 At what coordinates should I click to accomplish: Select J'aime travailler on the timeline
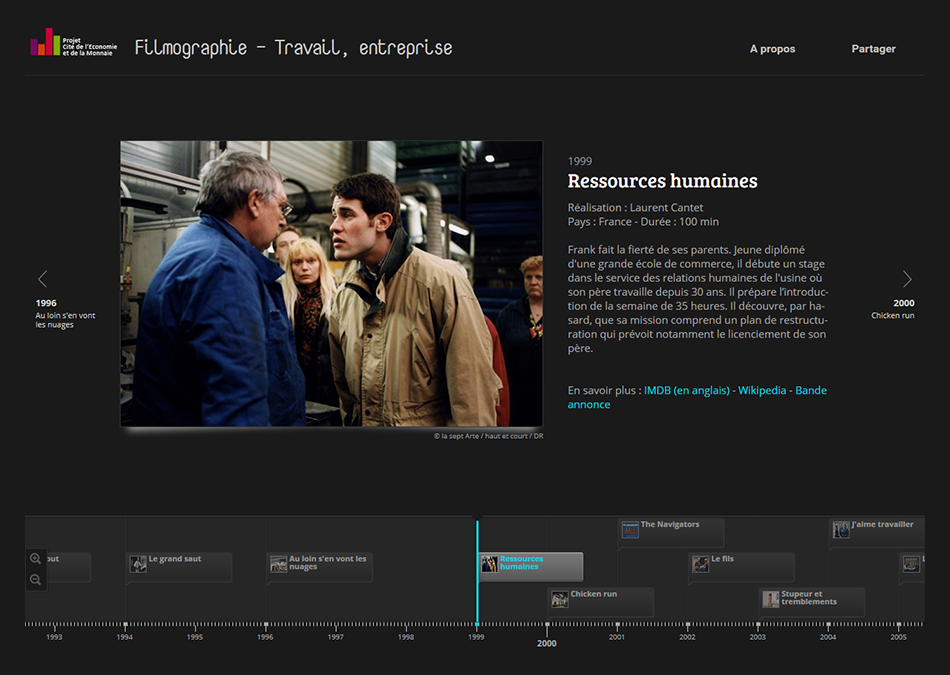point(877,532)
